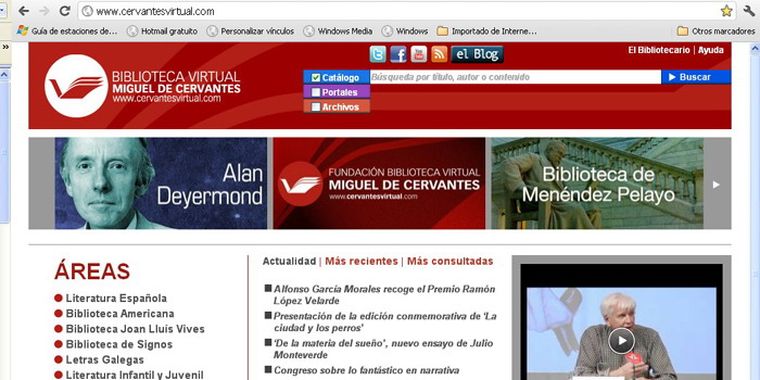
Task: Open the Facebook social icon
Action: tap(398, 54)
